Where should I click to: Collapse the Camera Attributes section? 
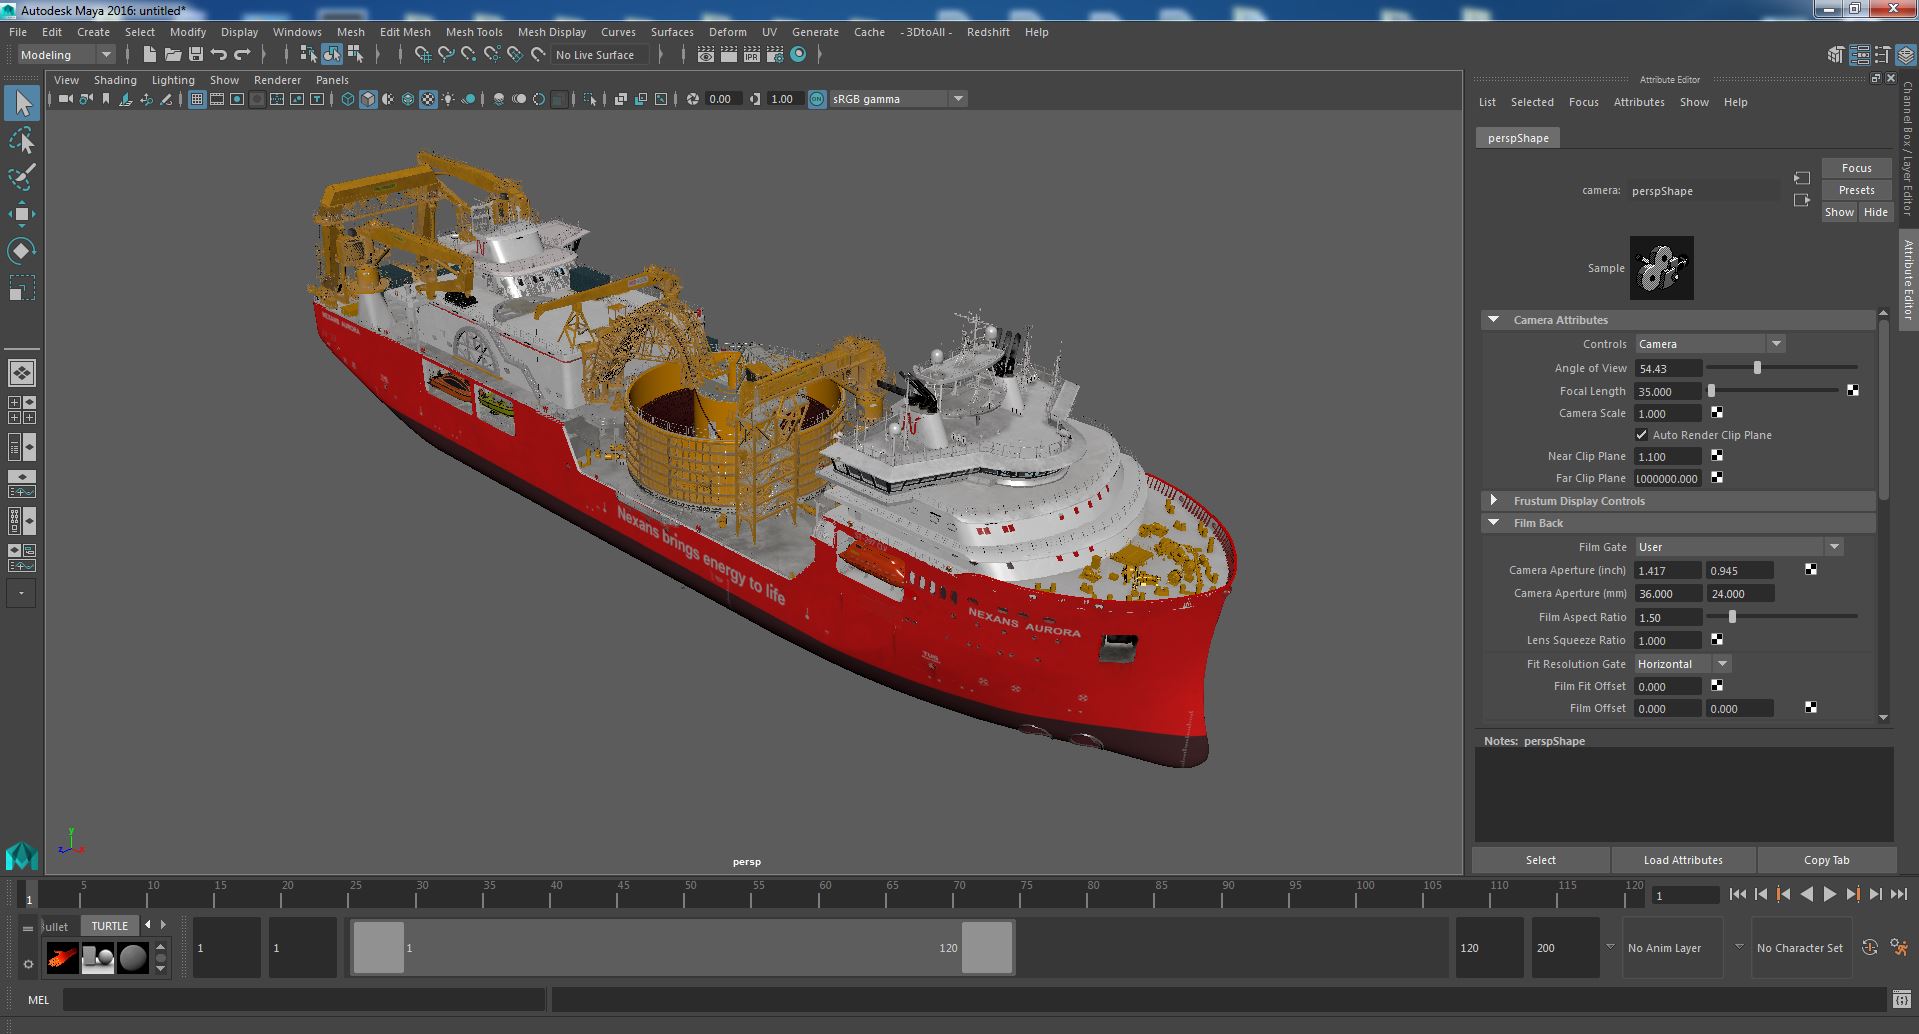1494,320
